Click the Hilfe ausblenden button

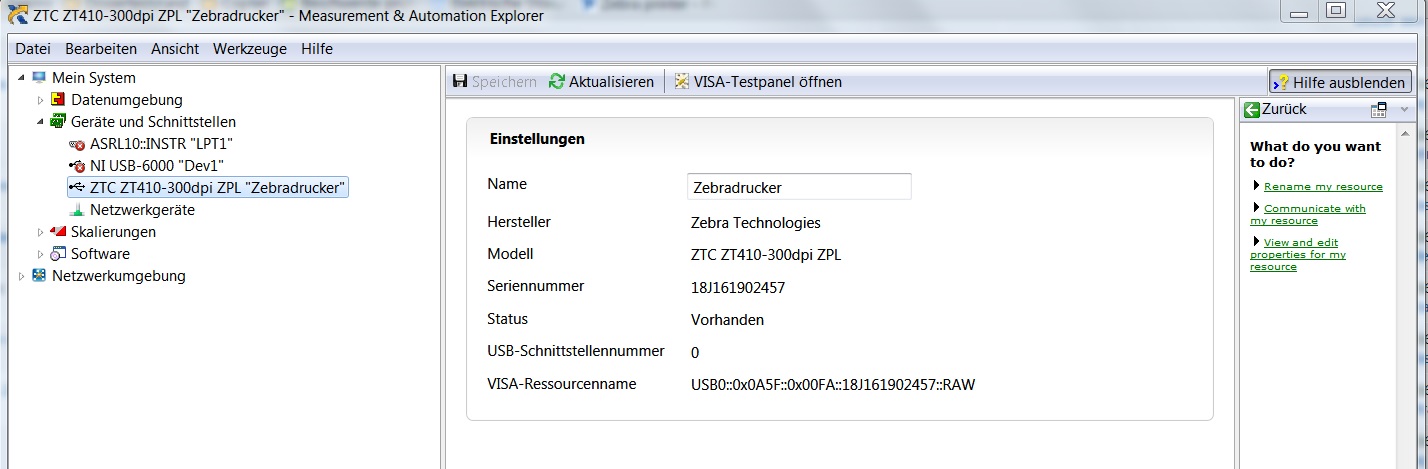(x=1340, y=82)
